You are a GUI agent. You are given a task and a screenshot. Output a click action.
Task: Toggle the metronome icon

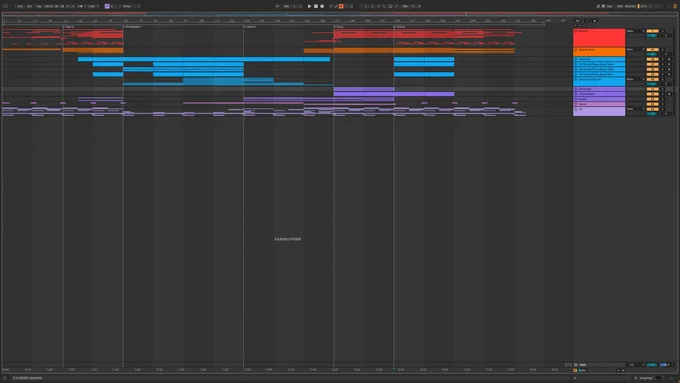click(81, 6)
